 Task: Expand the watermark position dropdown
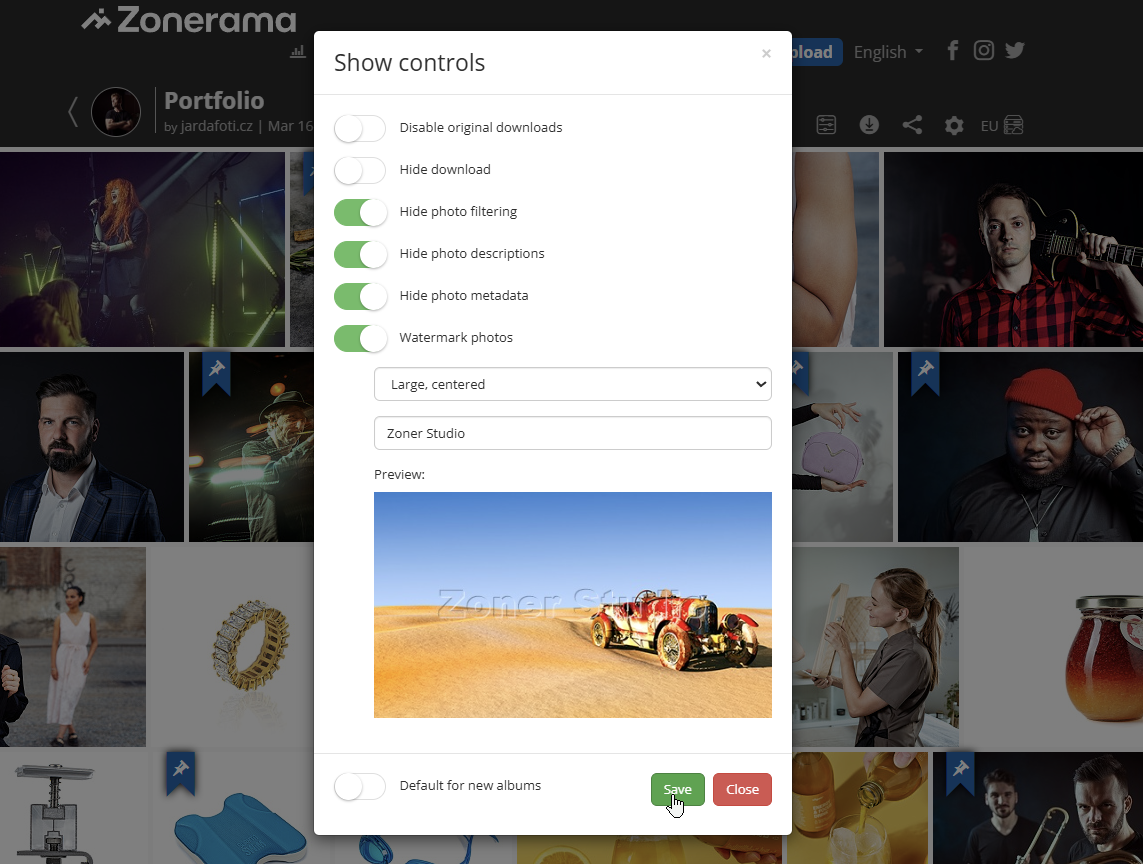point(572,384)
